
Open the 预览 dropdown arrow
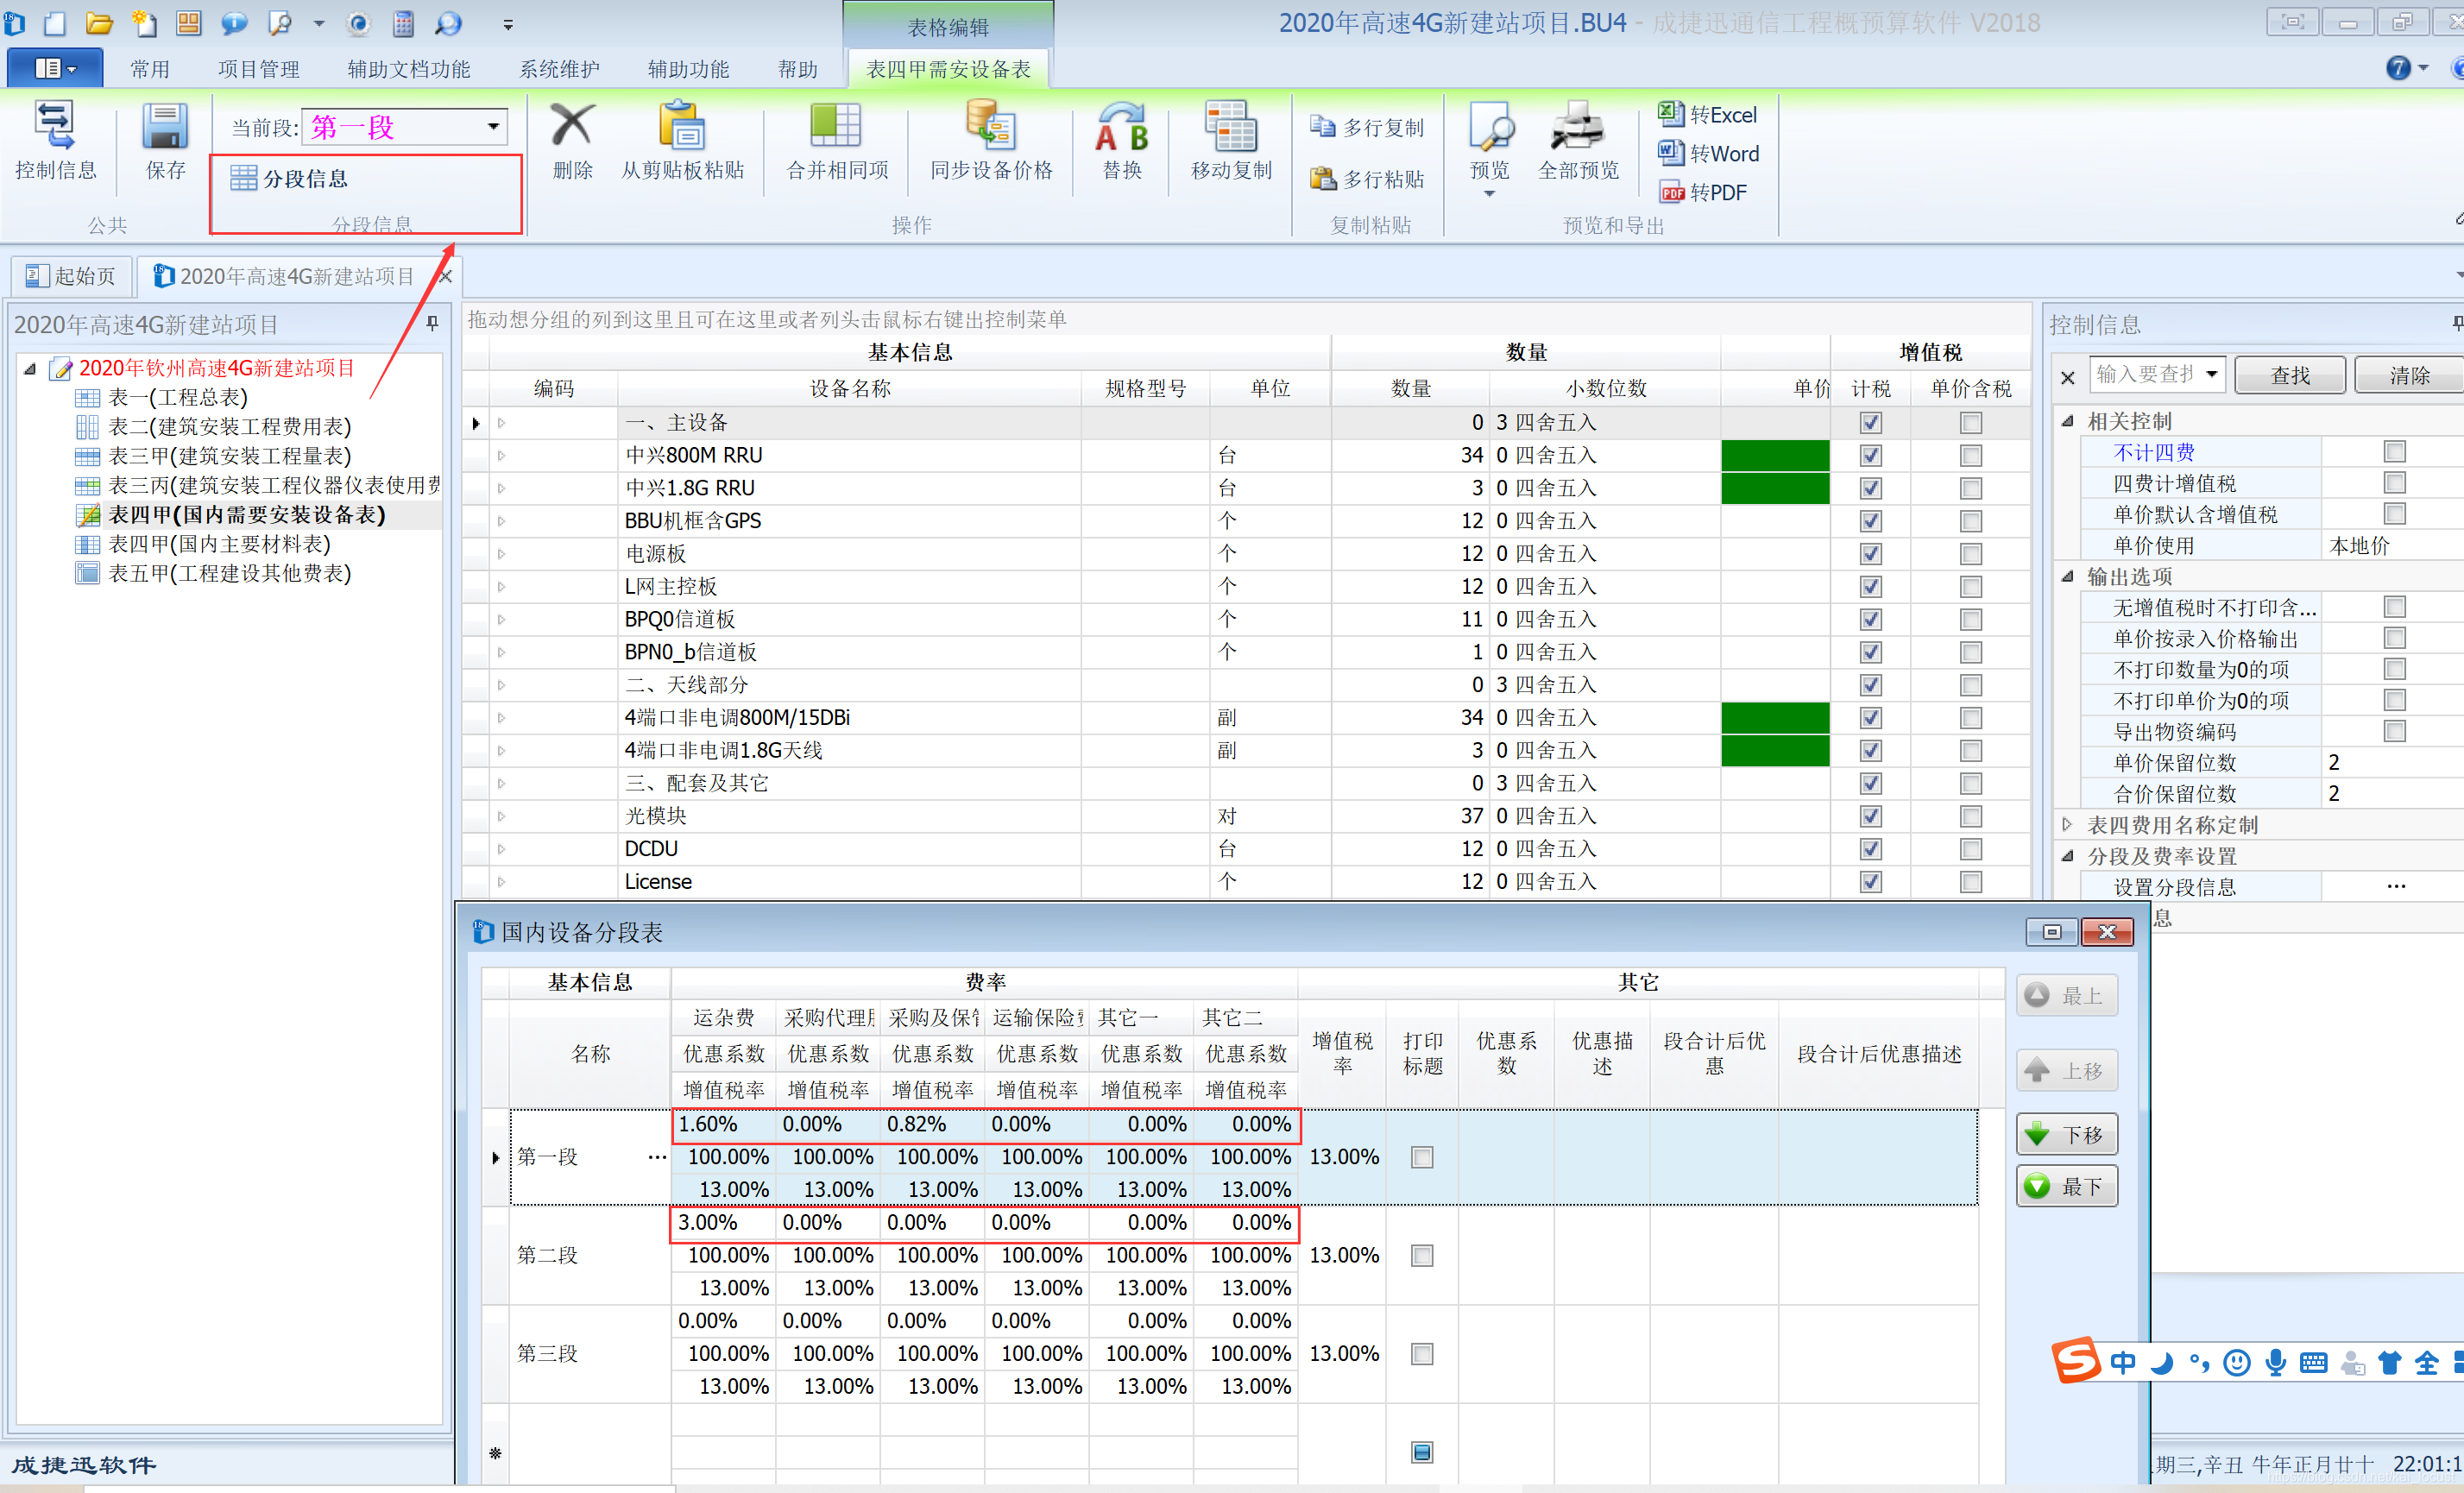(x=1489, y=194)
